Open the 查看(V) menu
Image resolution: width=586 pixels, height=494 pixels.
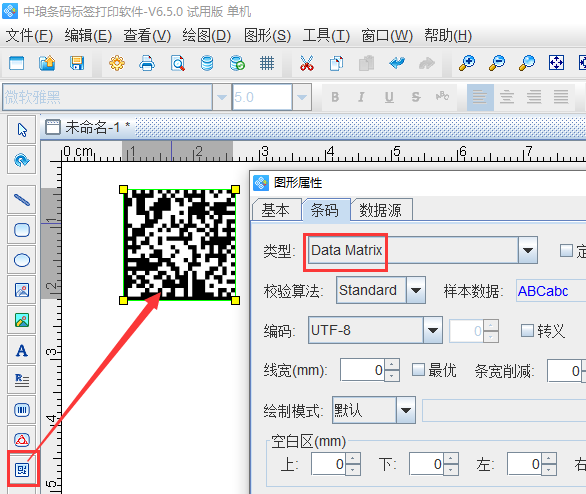point(147,36)
